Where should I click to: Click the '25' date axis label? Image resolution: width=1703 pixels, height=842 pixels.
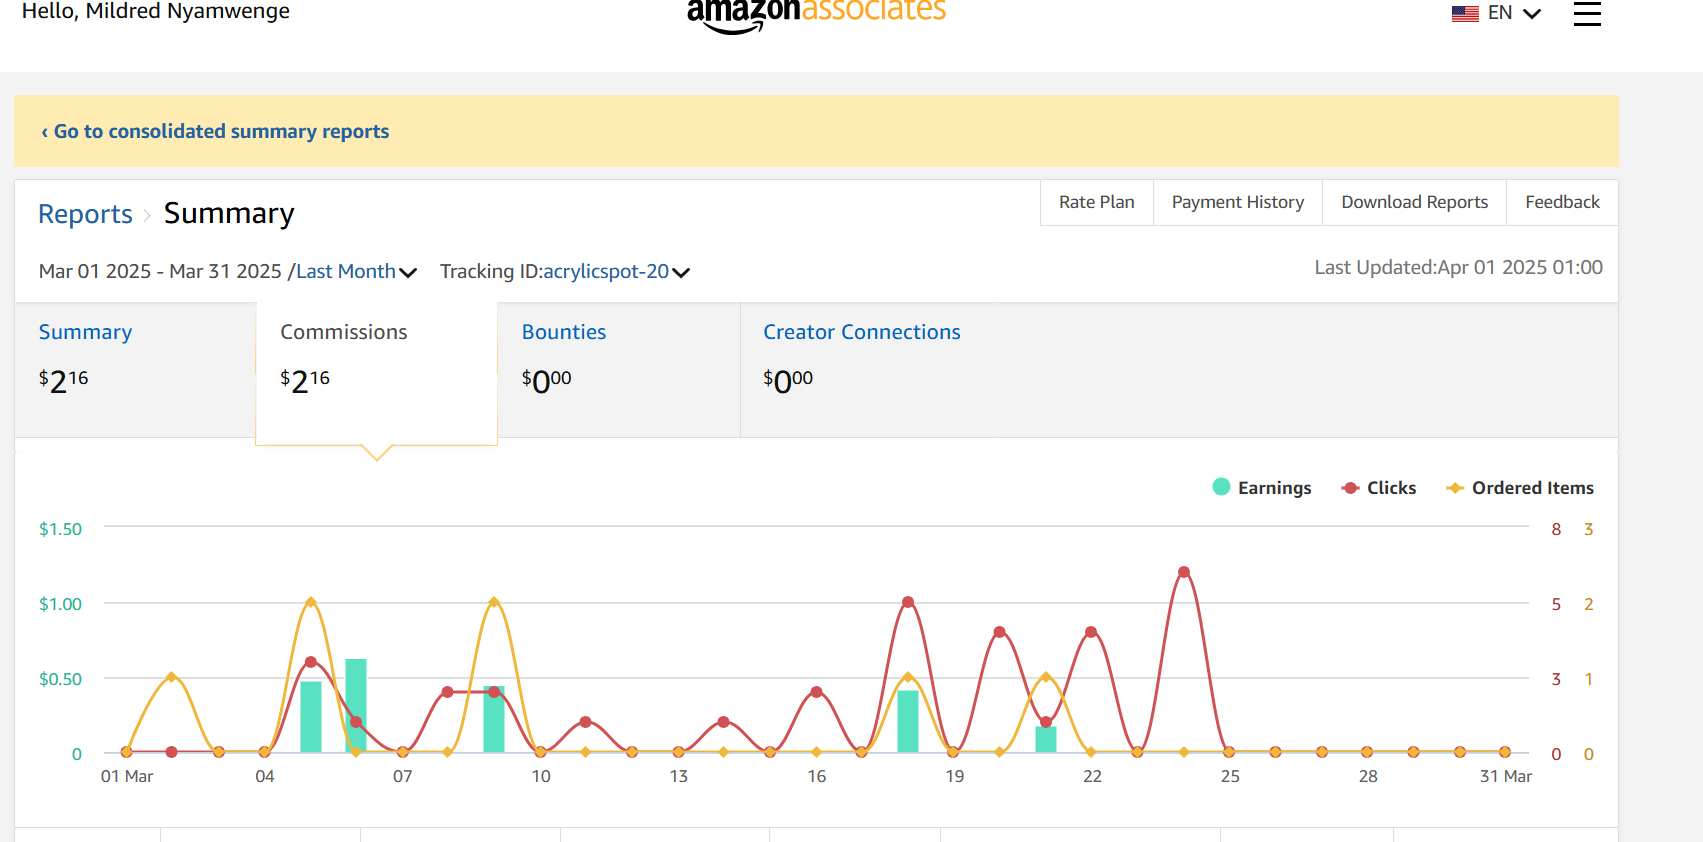(1230, 776)
